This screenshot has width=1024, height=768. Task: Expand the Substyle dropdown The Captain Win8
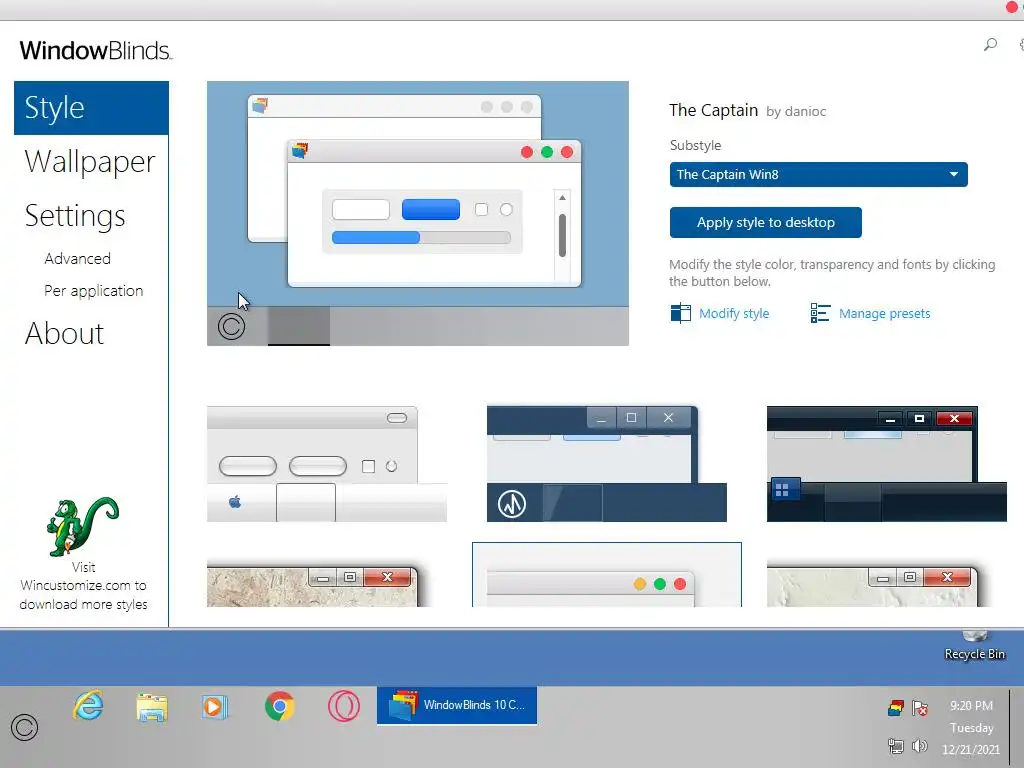(818, 174)
